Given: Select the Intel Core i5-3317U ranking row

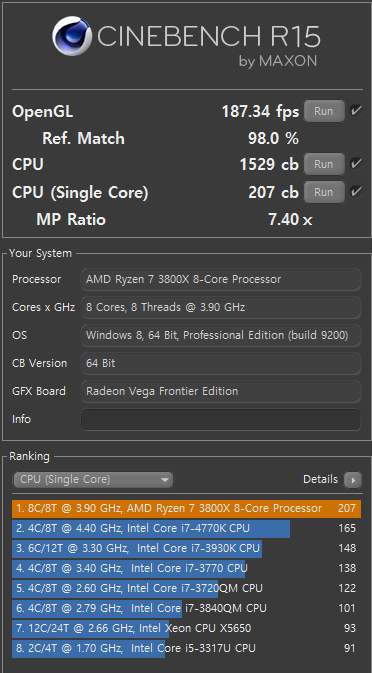Looking at the screenshot, I should 186,648.
